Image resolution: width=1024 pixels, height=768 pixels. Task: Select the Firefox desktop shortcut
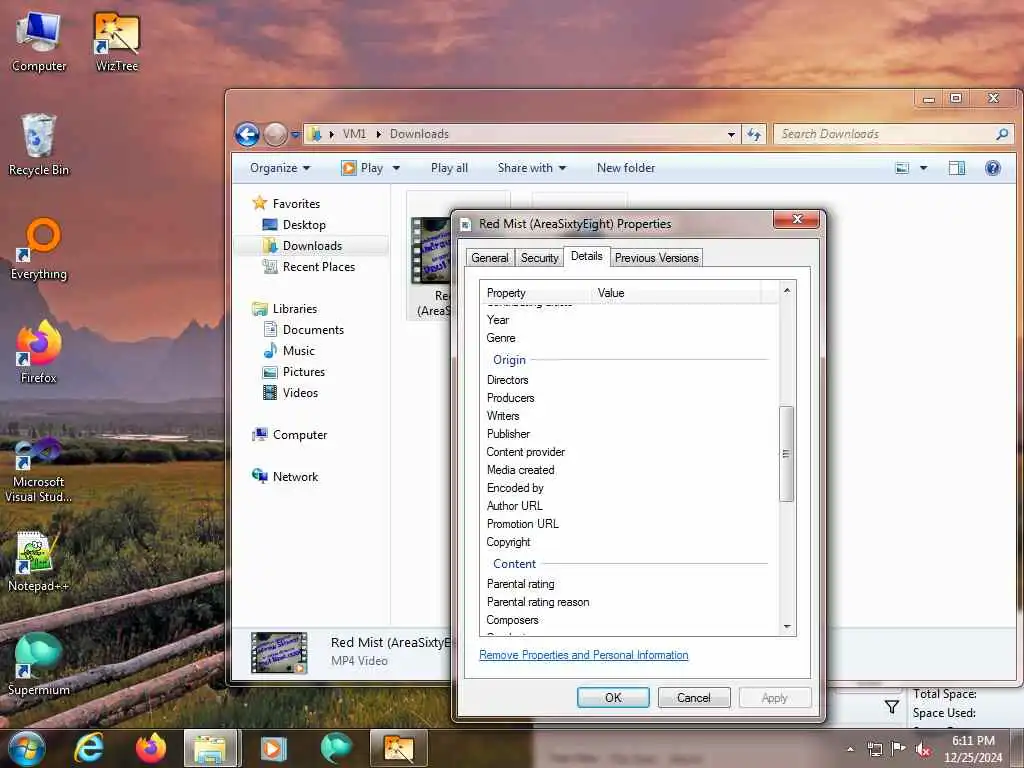39,353
